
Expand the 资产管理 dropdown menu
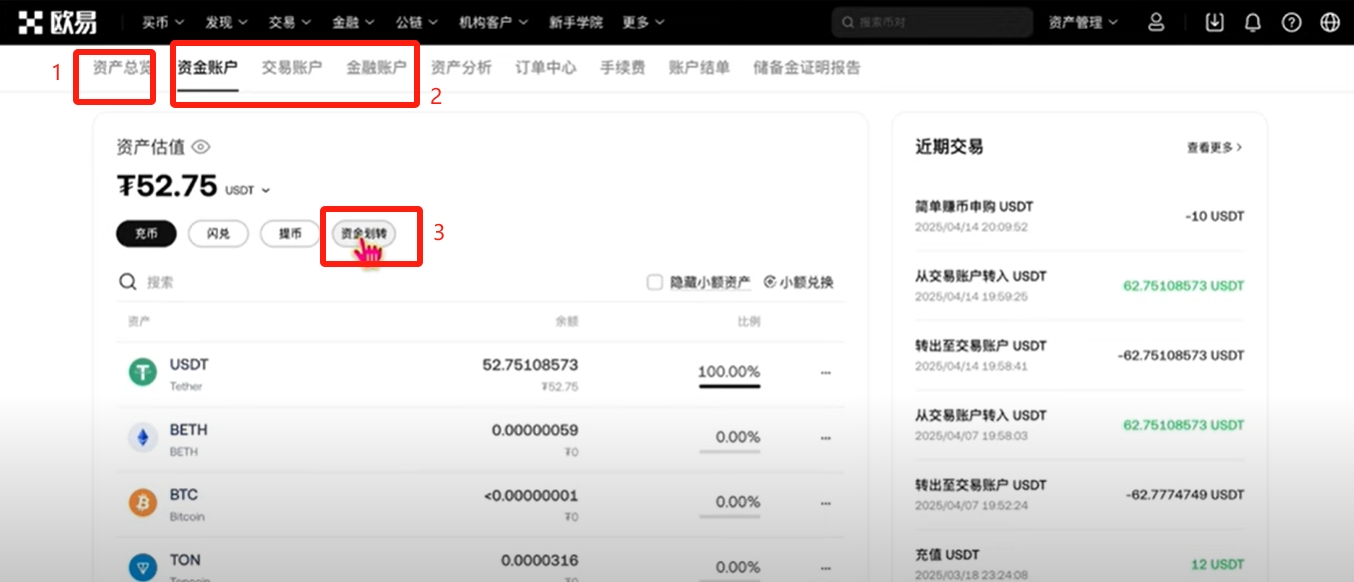(1083, 22)
